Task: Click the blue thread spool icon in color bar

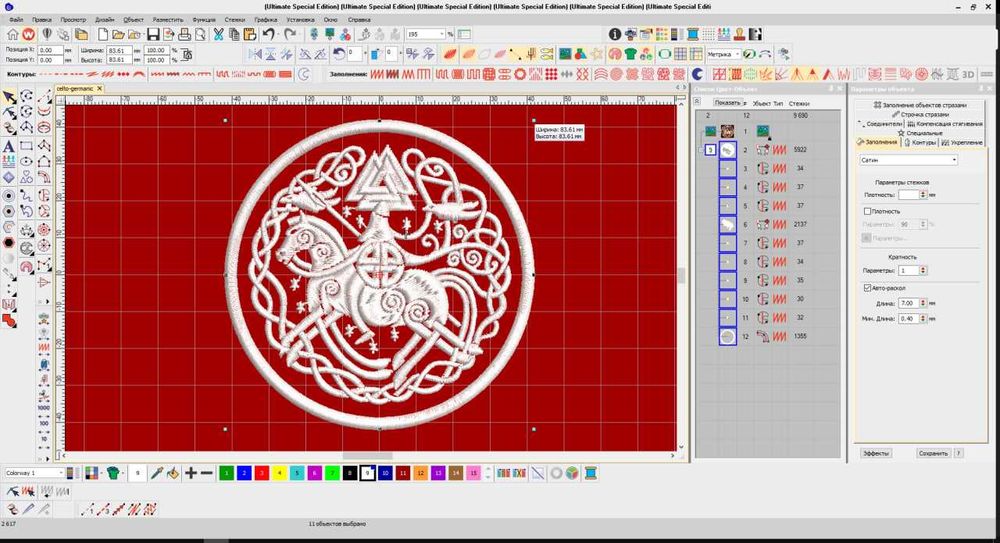Action: click(x=591, y=473)
